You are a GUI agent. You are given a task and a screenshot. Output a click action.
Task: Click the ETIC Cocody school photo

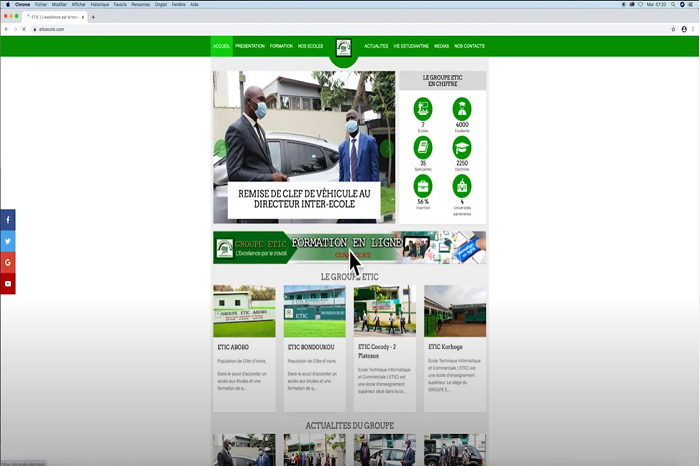point(385,311)
